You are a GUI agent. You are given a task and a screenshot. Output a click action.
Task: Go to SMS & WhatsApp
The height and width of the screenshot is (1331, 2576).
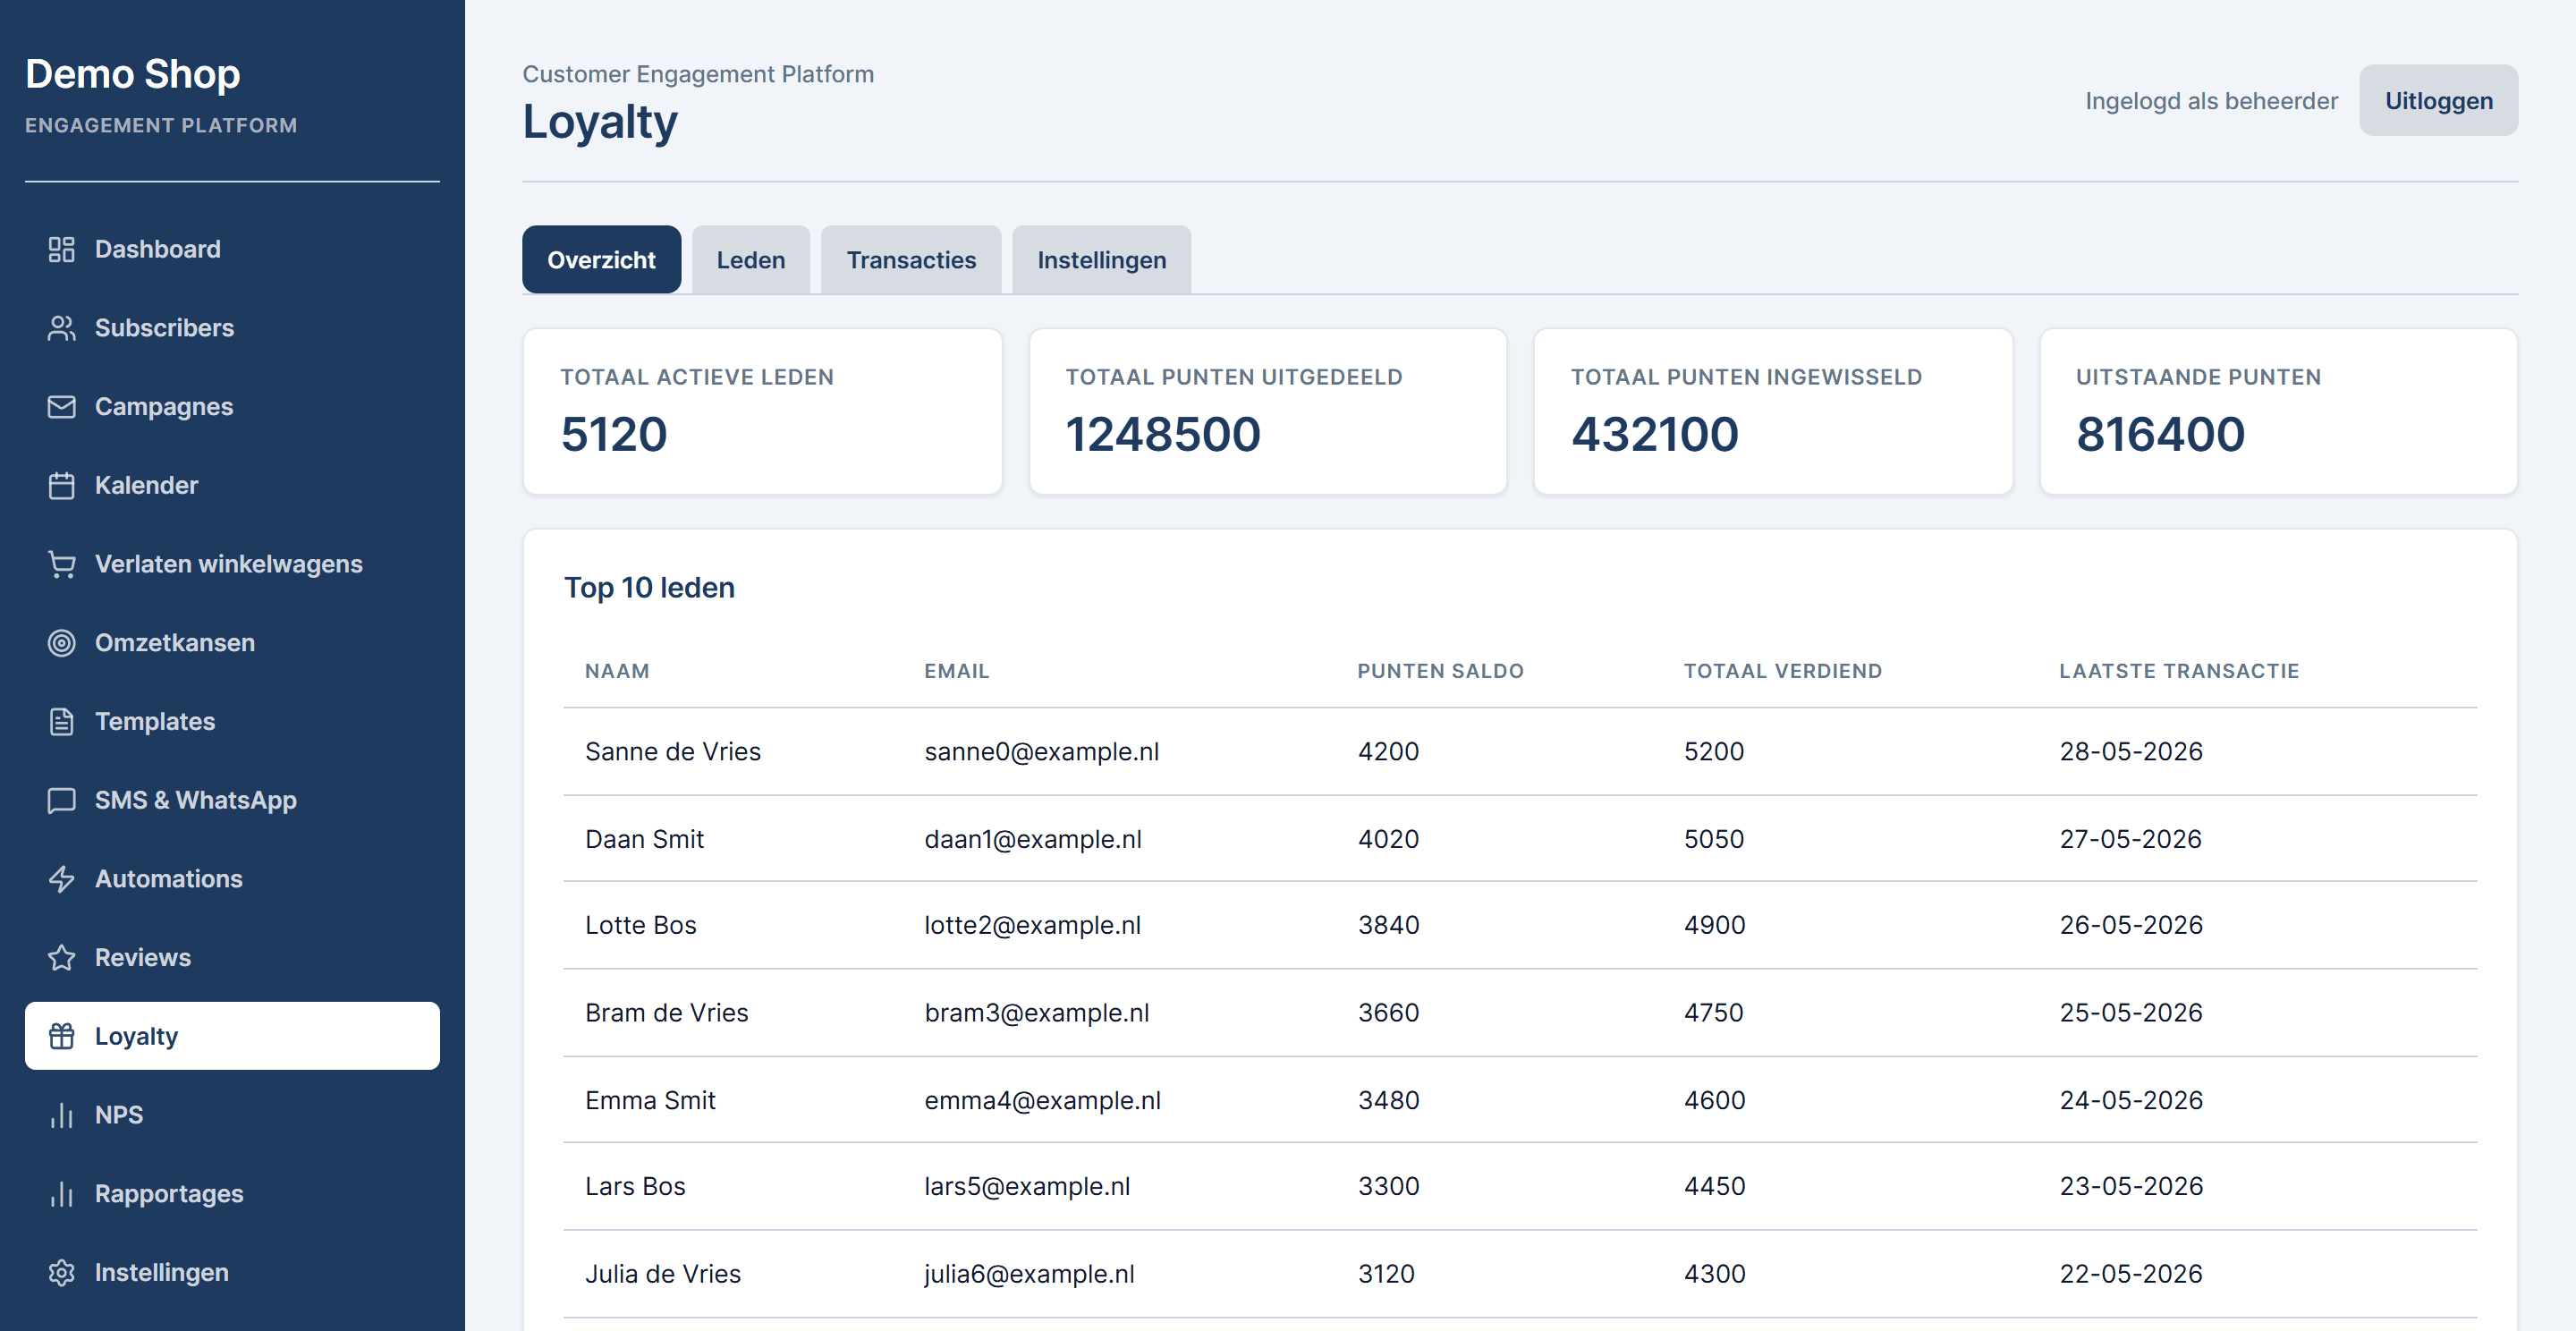point(232,801)
